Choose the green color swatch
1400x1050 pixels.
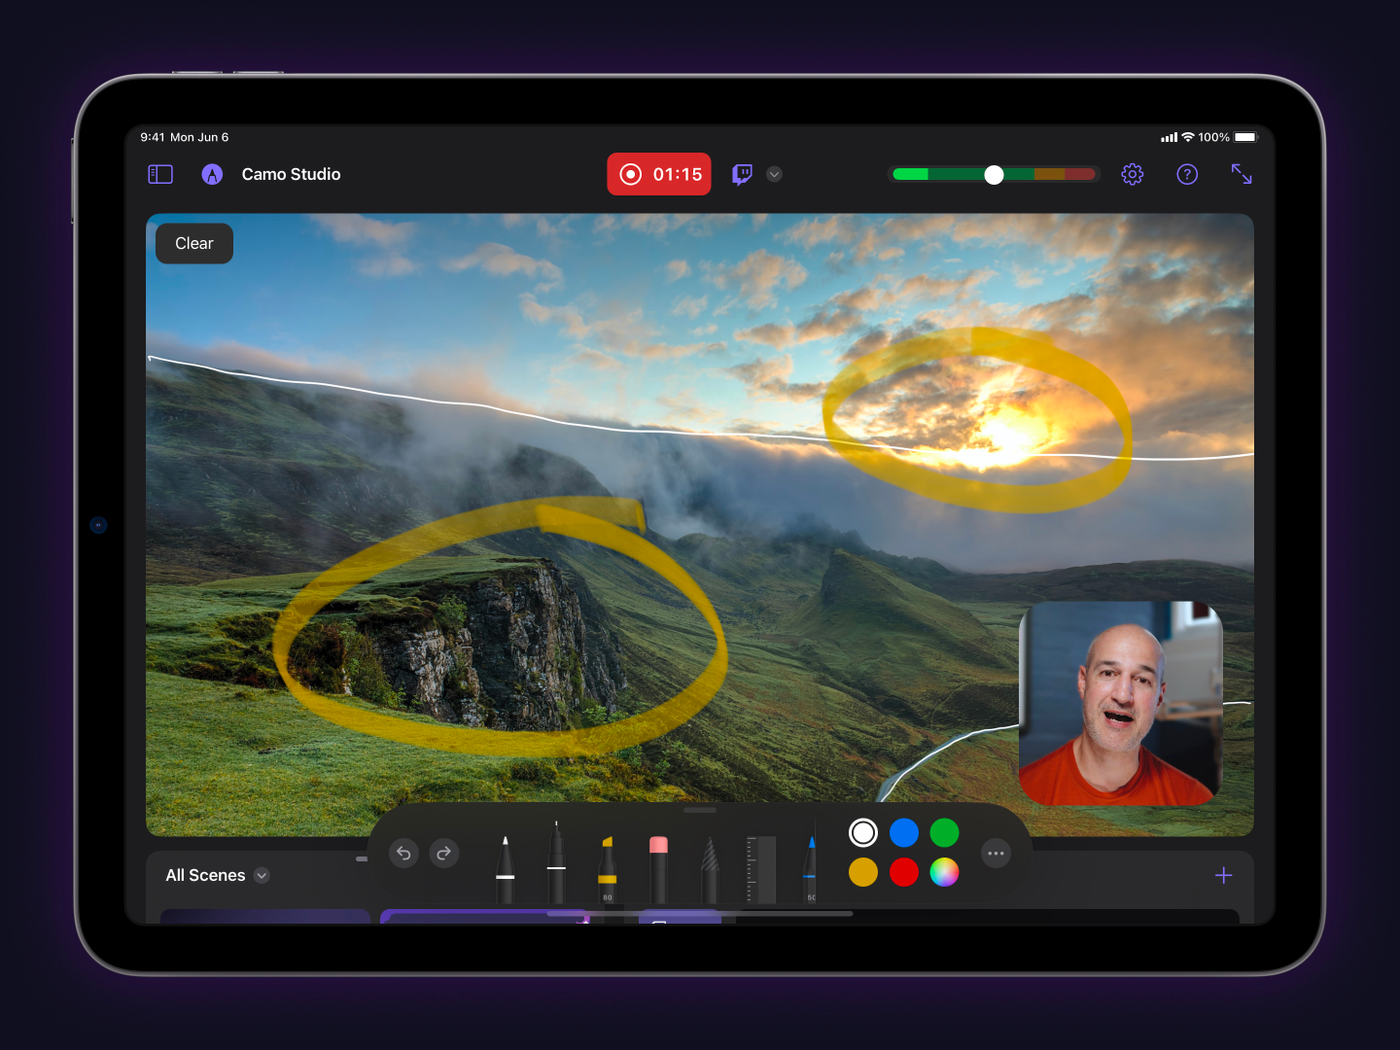[944, 832]
